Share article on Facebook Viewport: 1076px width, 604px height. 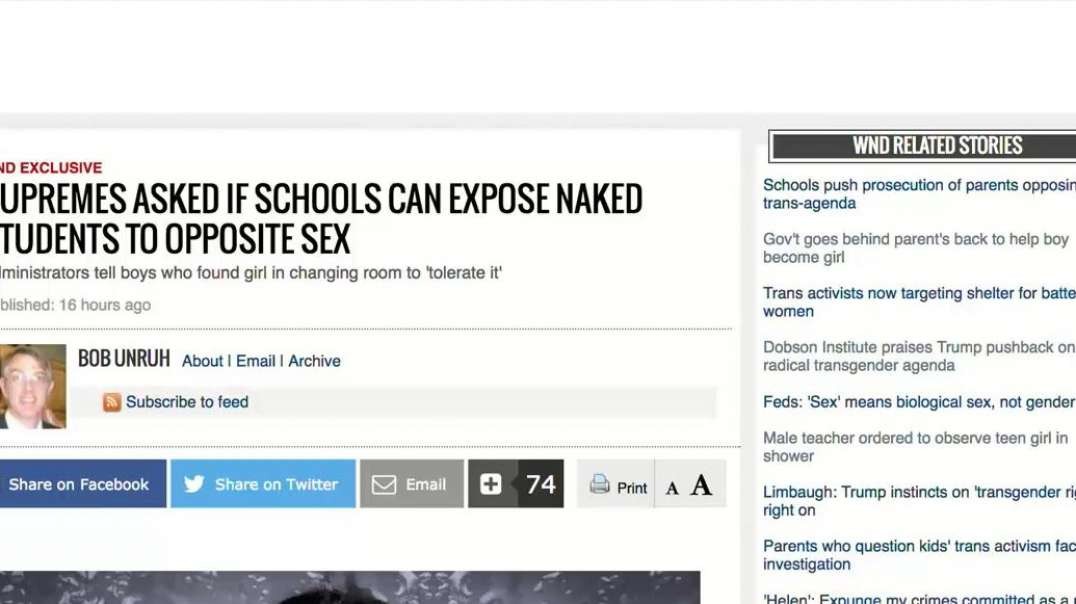(x=83, y=484)
